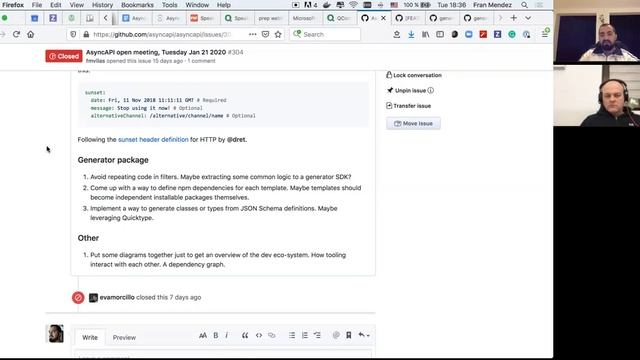The image size is (640, 360).
Task: Open the pinned tab with Z icon
Action: (53, 18)
